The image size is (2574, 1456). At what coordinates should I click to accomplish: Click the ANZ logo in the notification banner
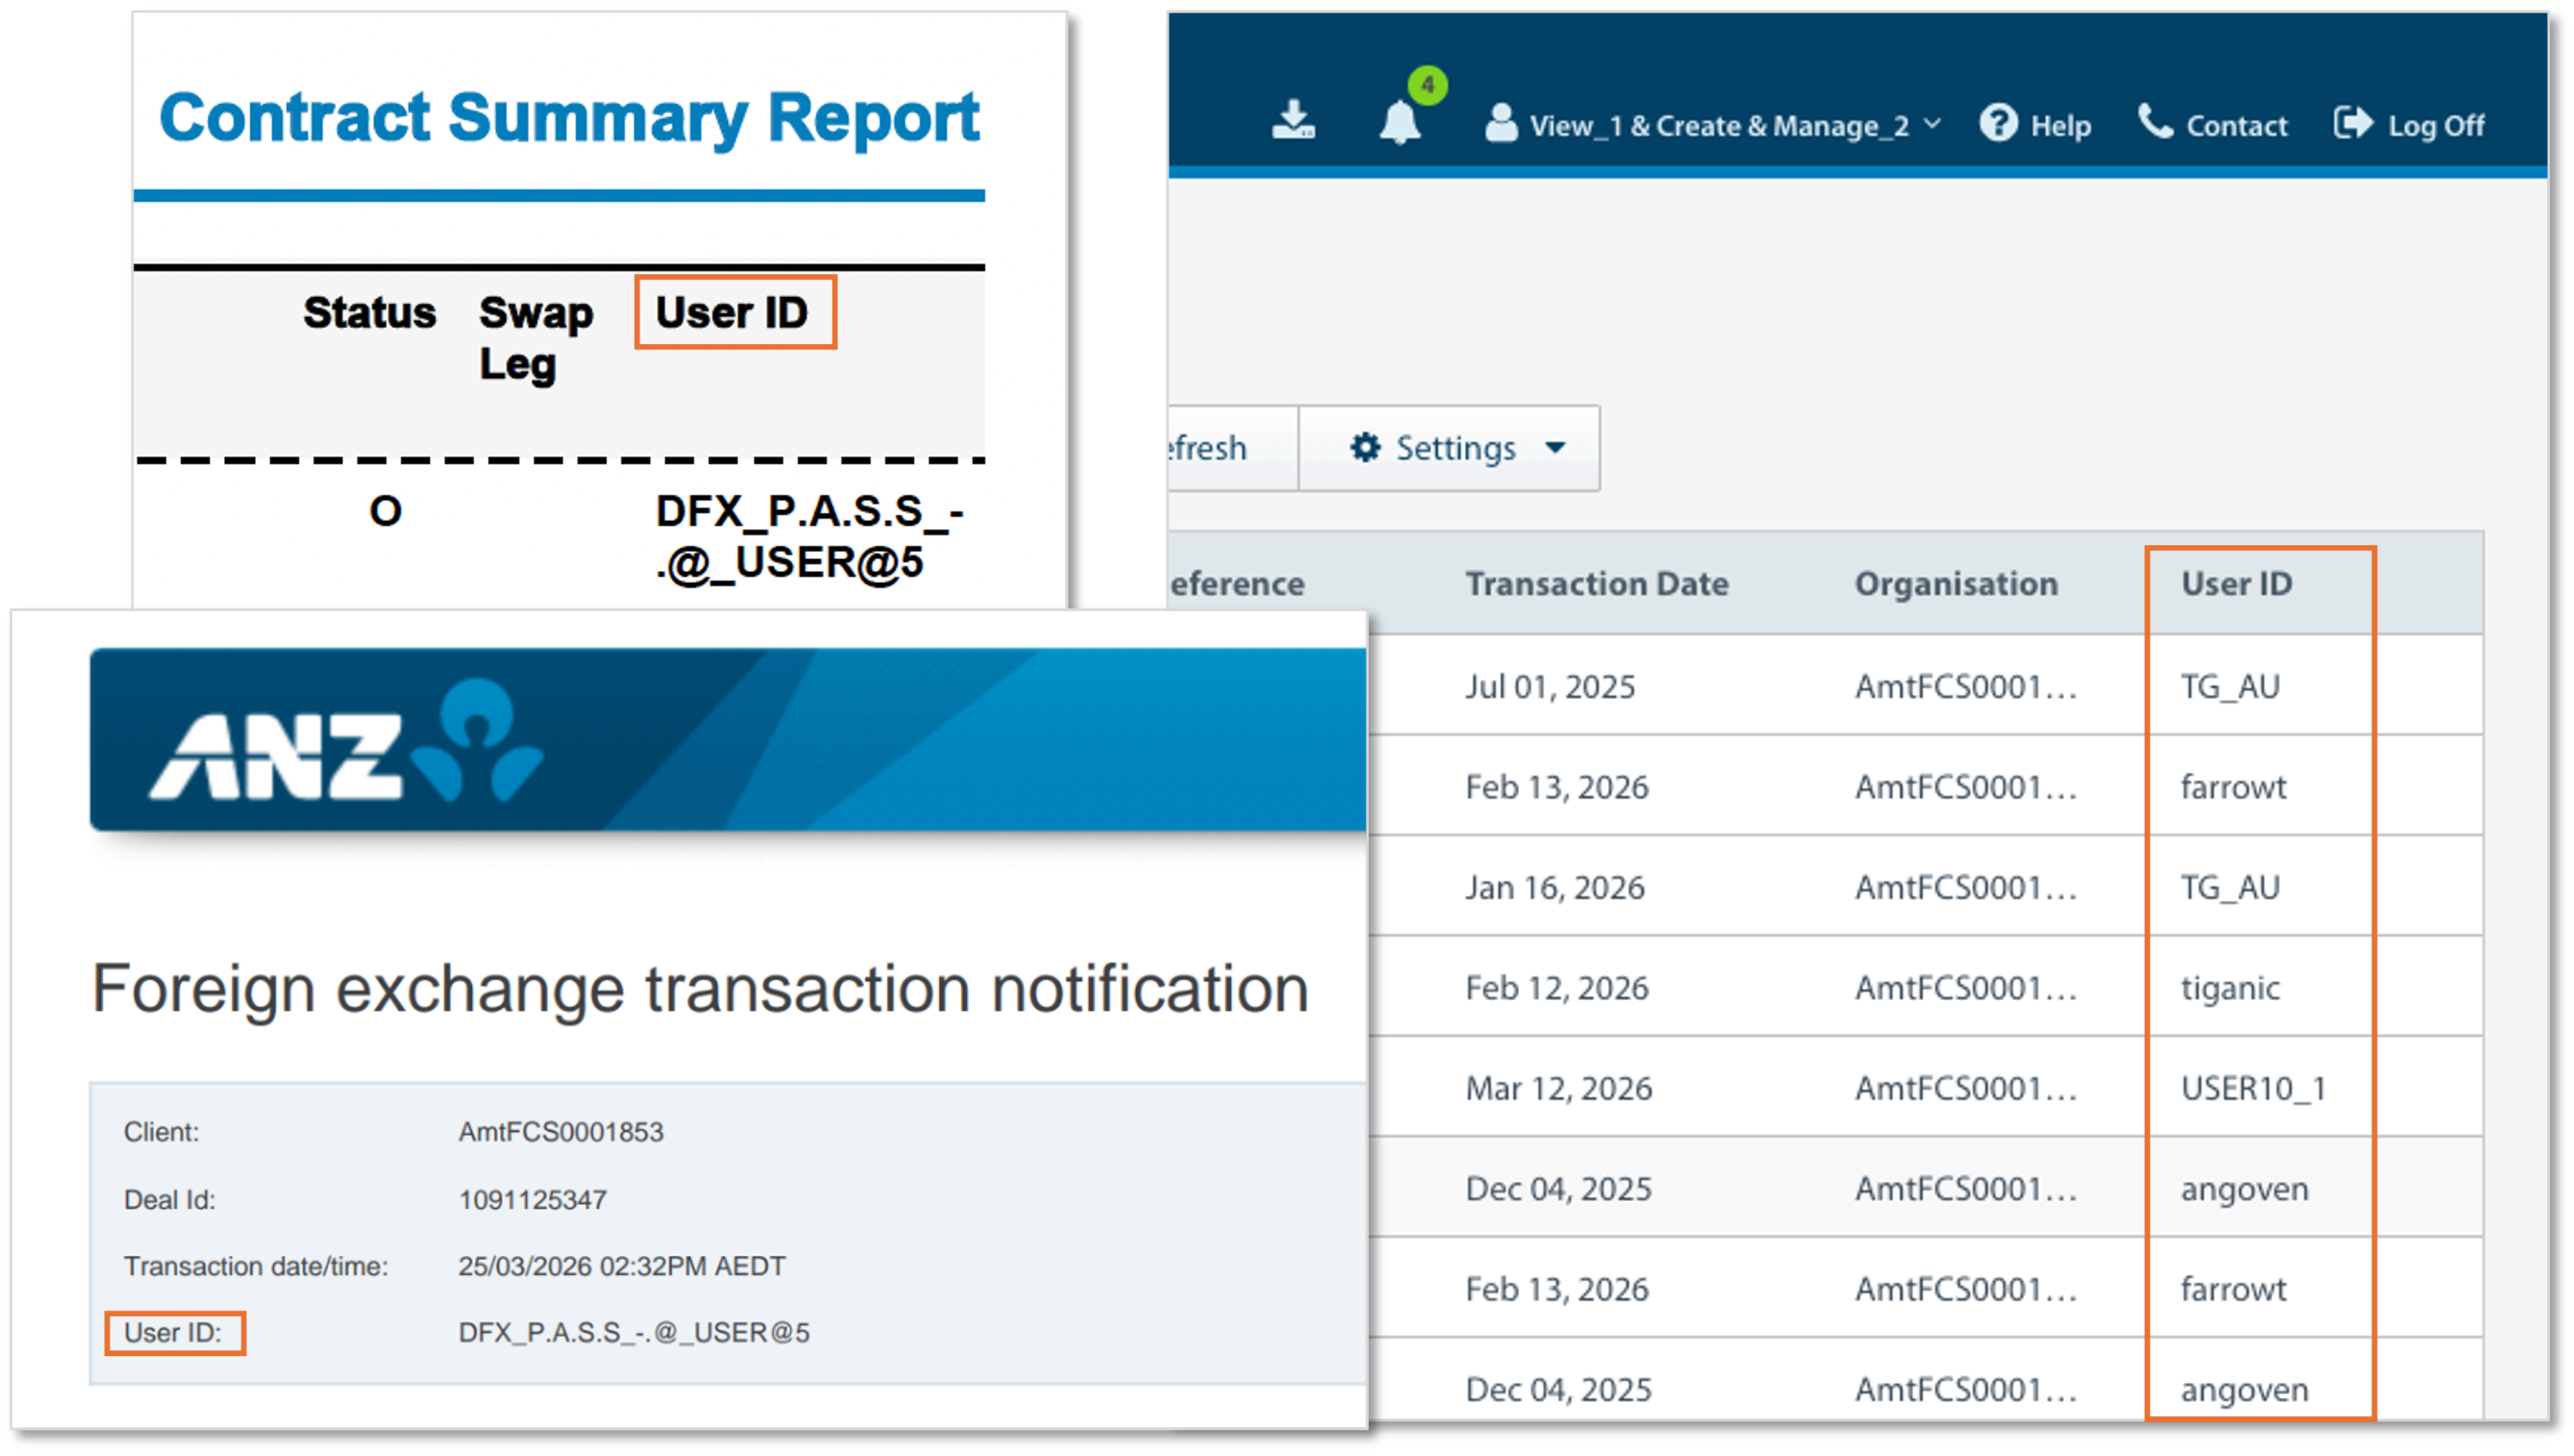point(346,741)
